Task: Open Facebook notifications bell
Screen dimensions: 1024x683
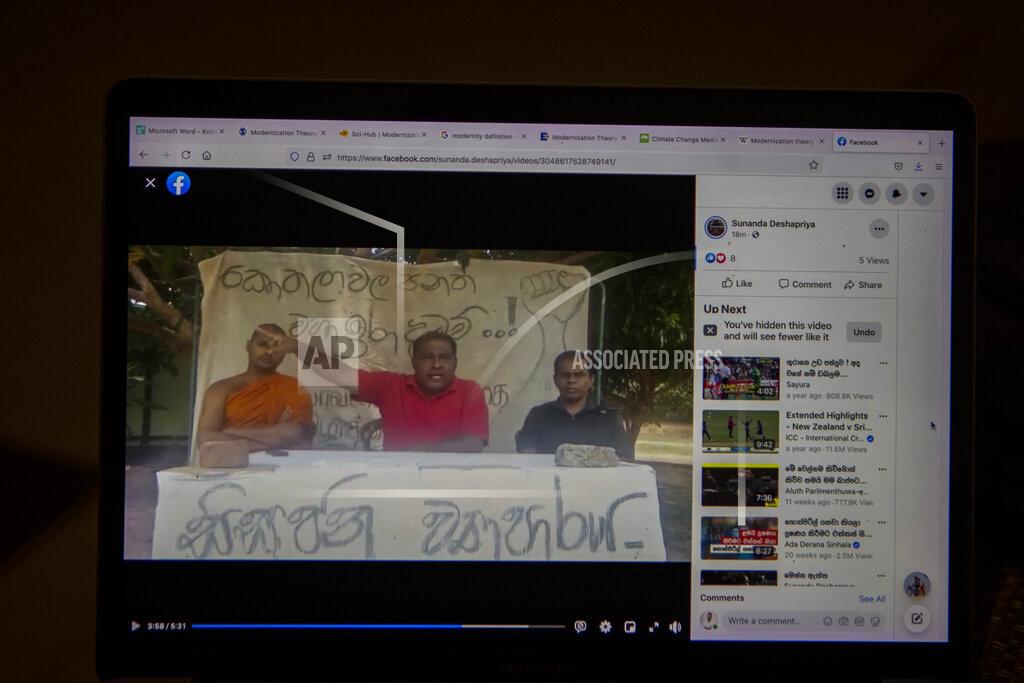Action: (x=896, y=194)
